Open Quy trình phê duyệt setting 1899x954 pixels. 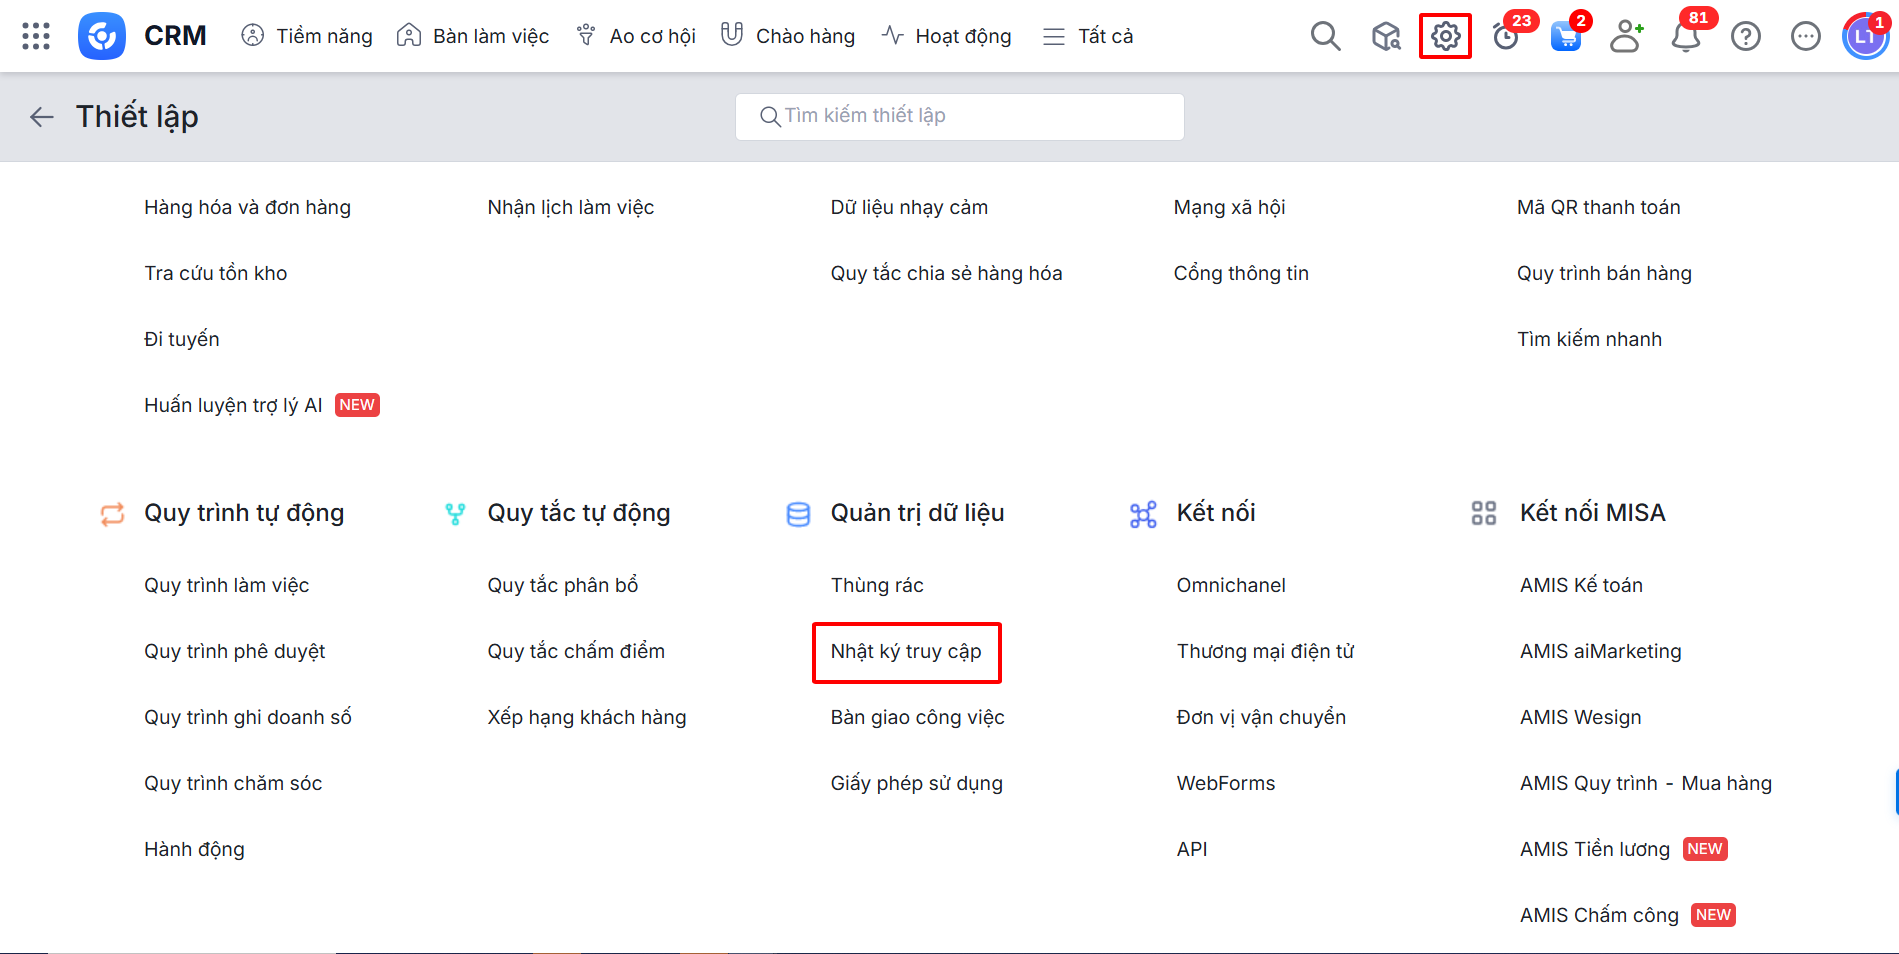point(235,652)
